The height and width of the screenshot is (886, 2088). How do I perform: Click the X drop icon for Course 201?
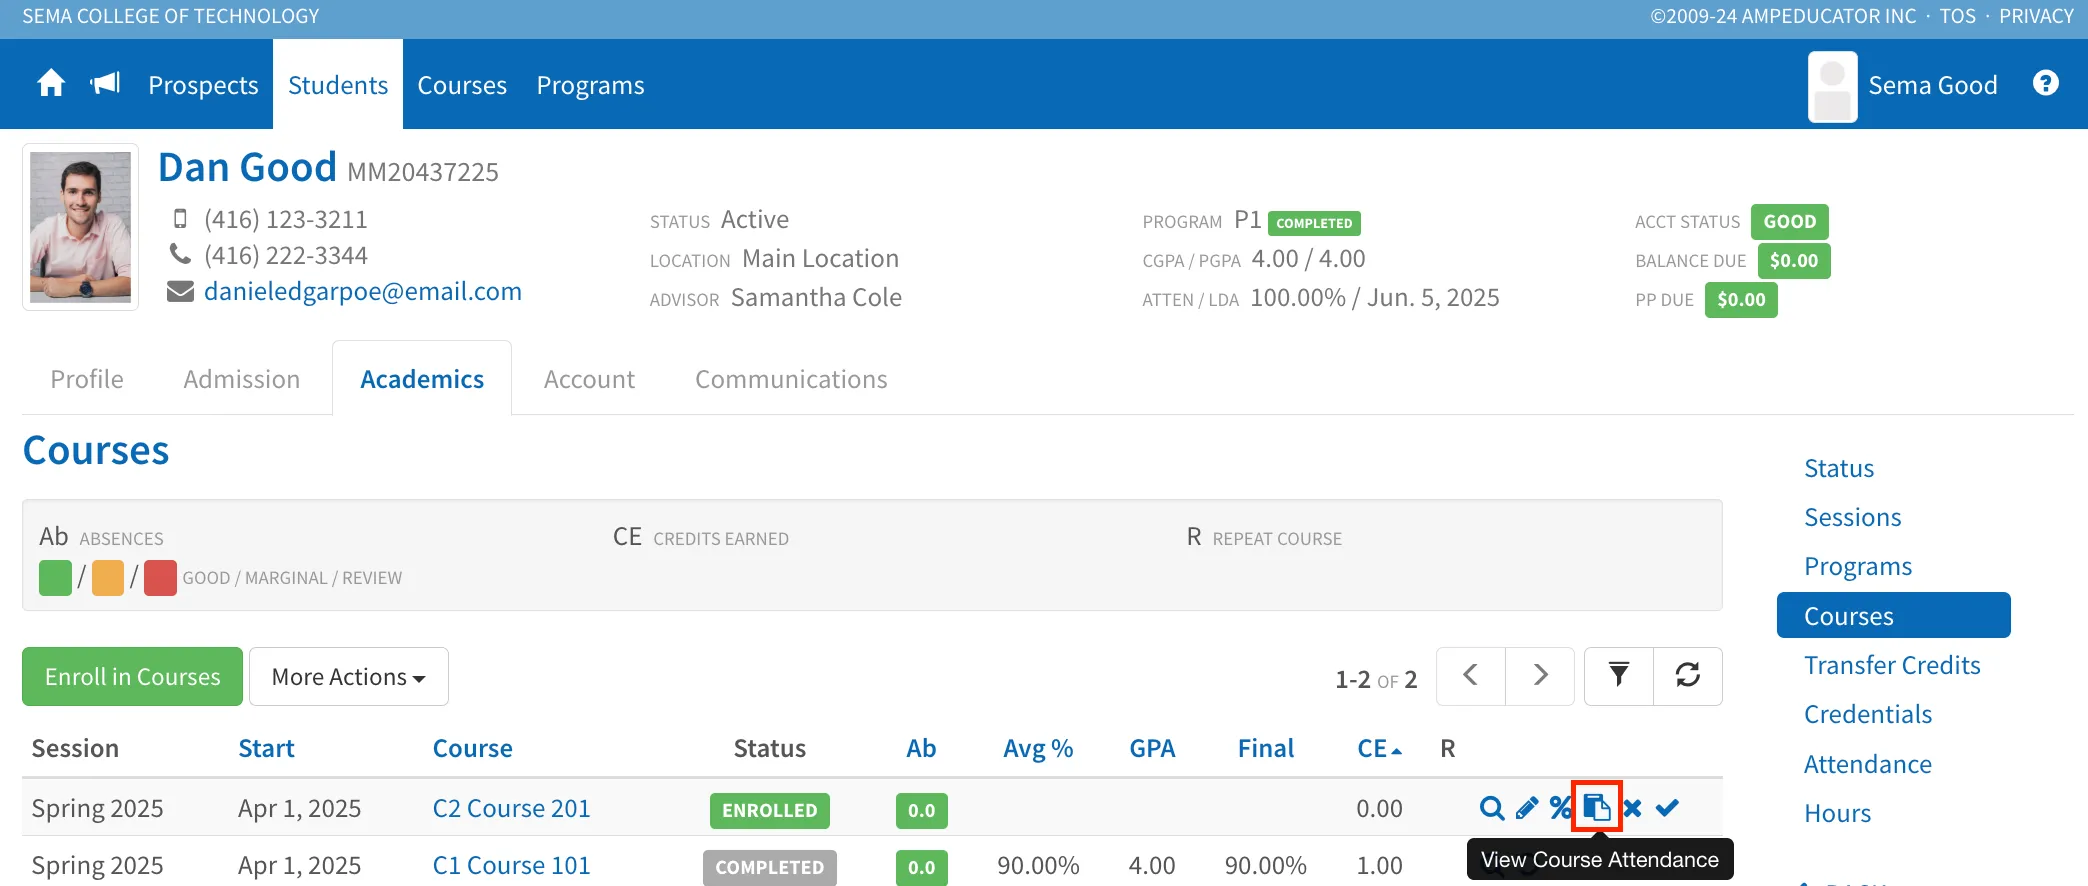click(x=1633, y=808)
